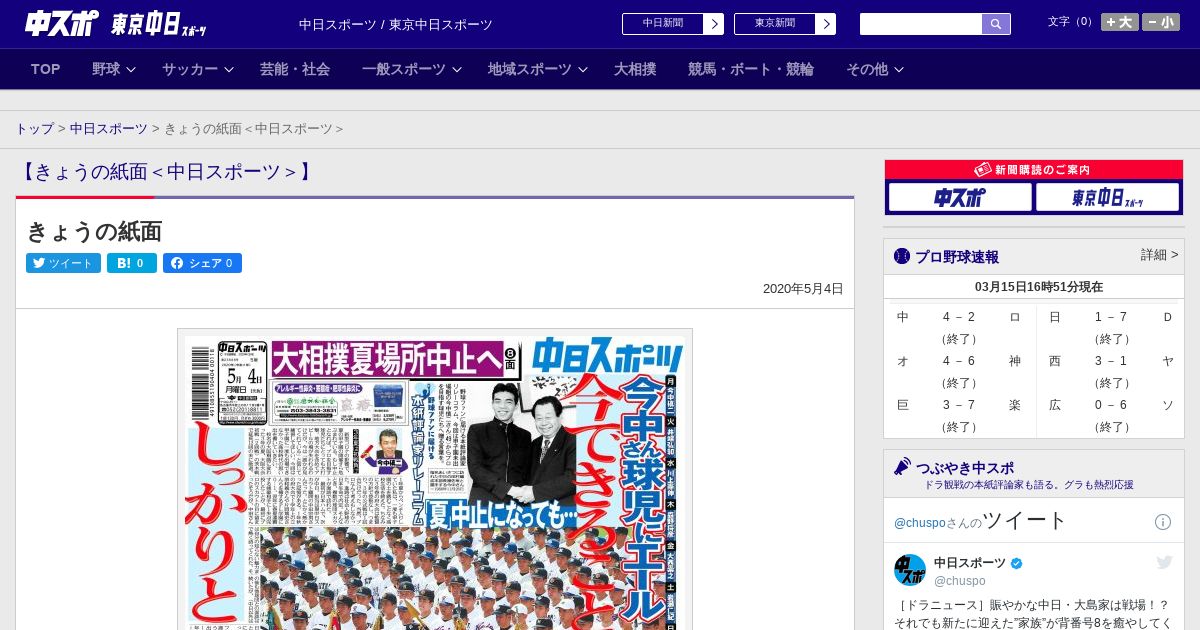
Task: Click the 中日スポーツ breadcrumb link
Action: point(109,129)
